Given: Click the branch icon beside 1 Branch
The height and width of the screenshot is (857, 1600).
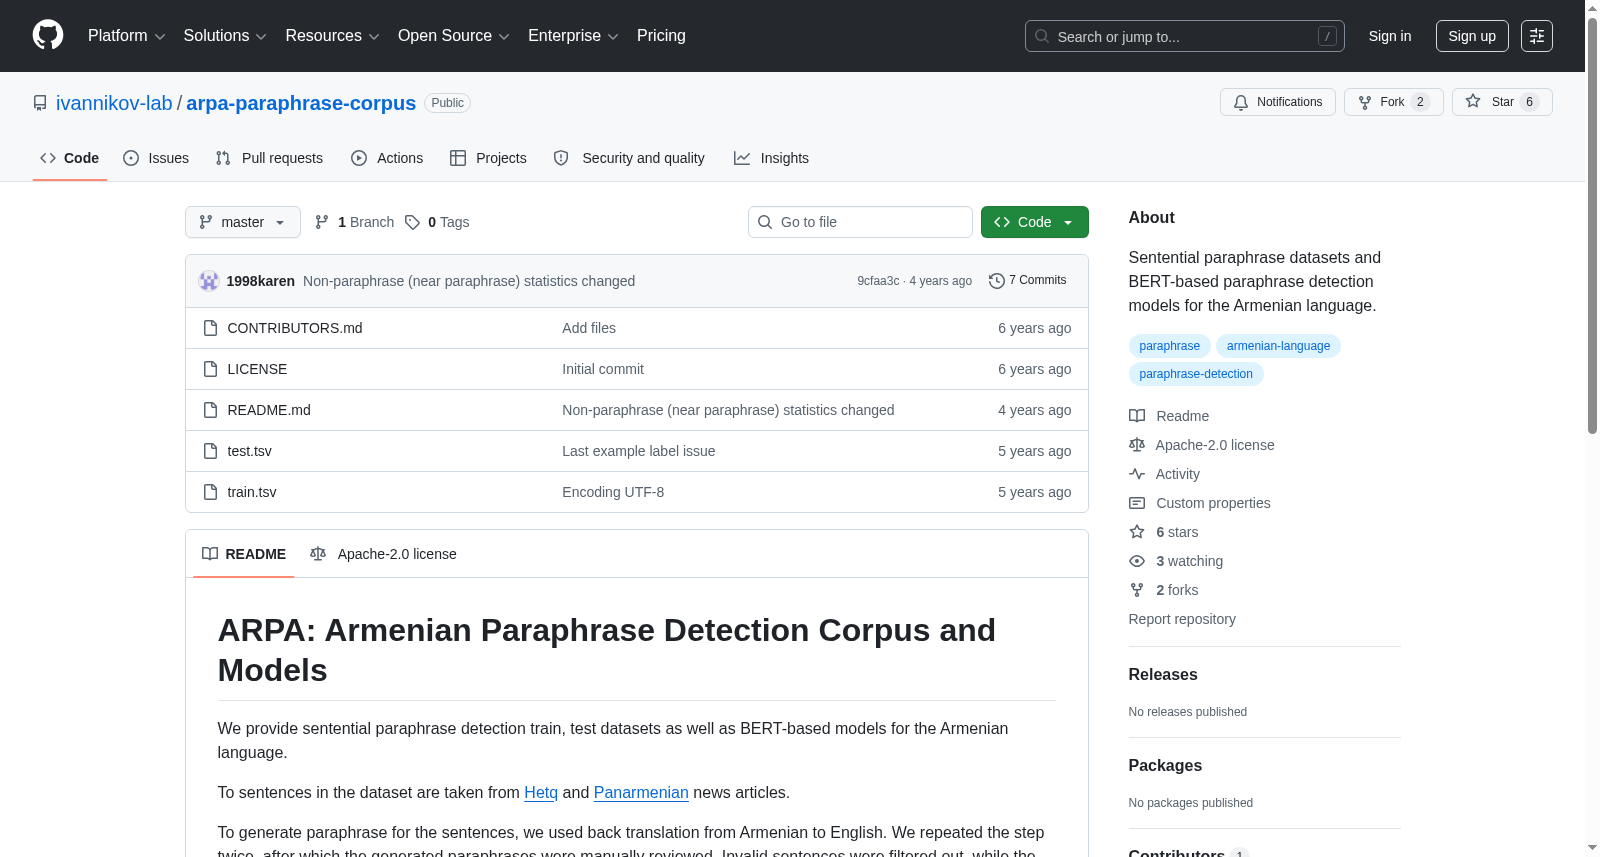Looking at the screenshot, I should [x=322, y=222].
